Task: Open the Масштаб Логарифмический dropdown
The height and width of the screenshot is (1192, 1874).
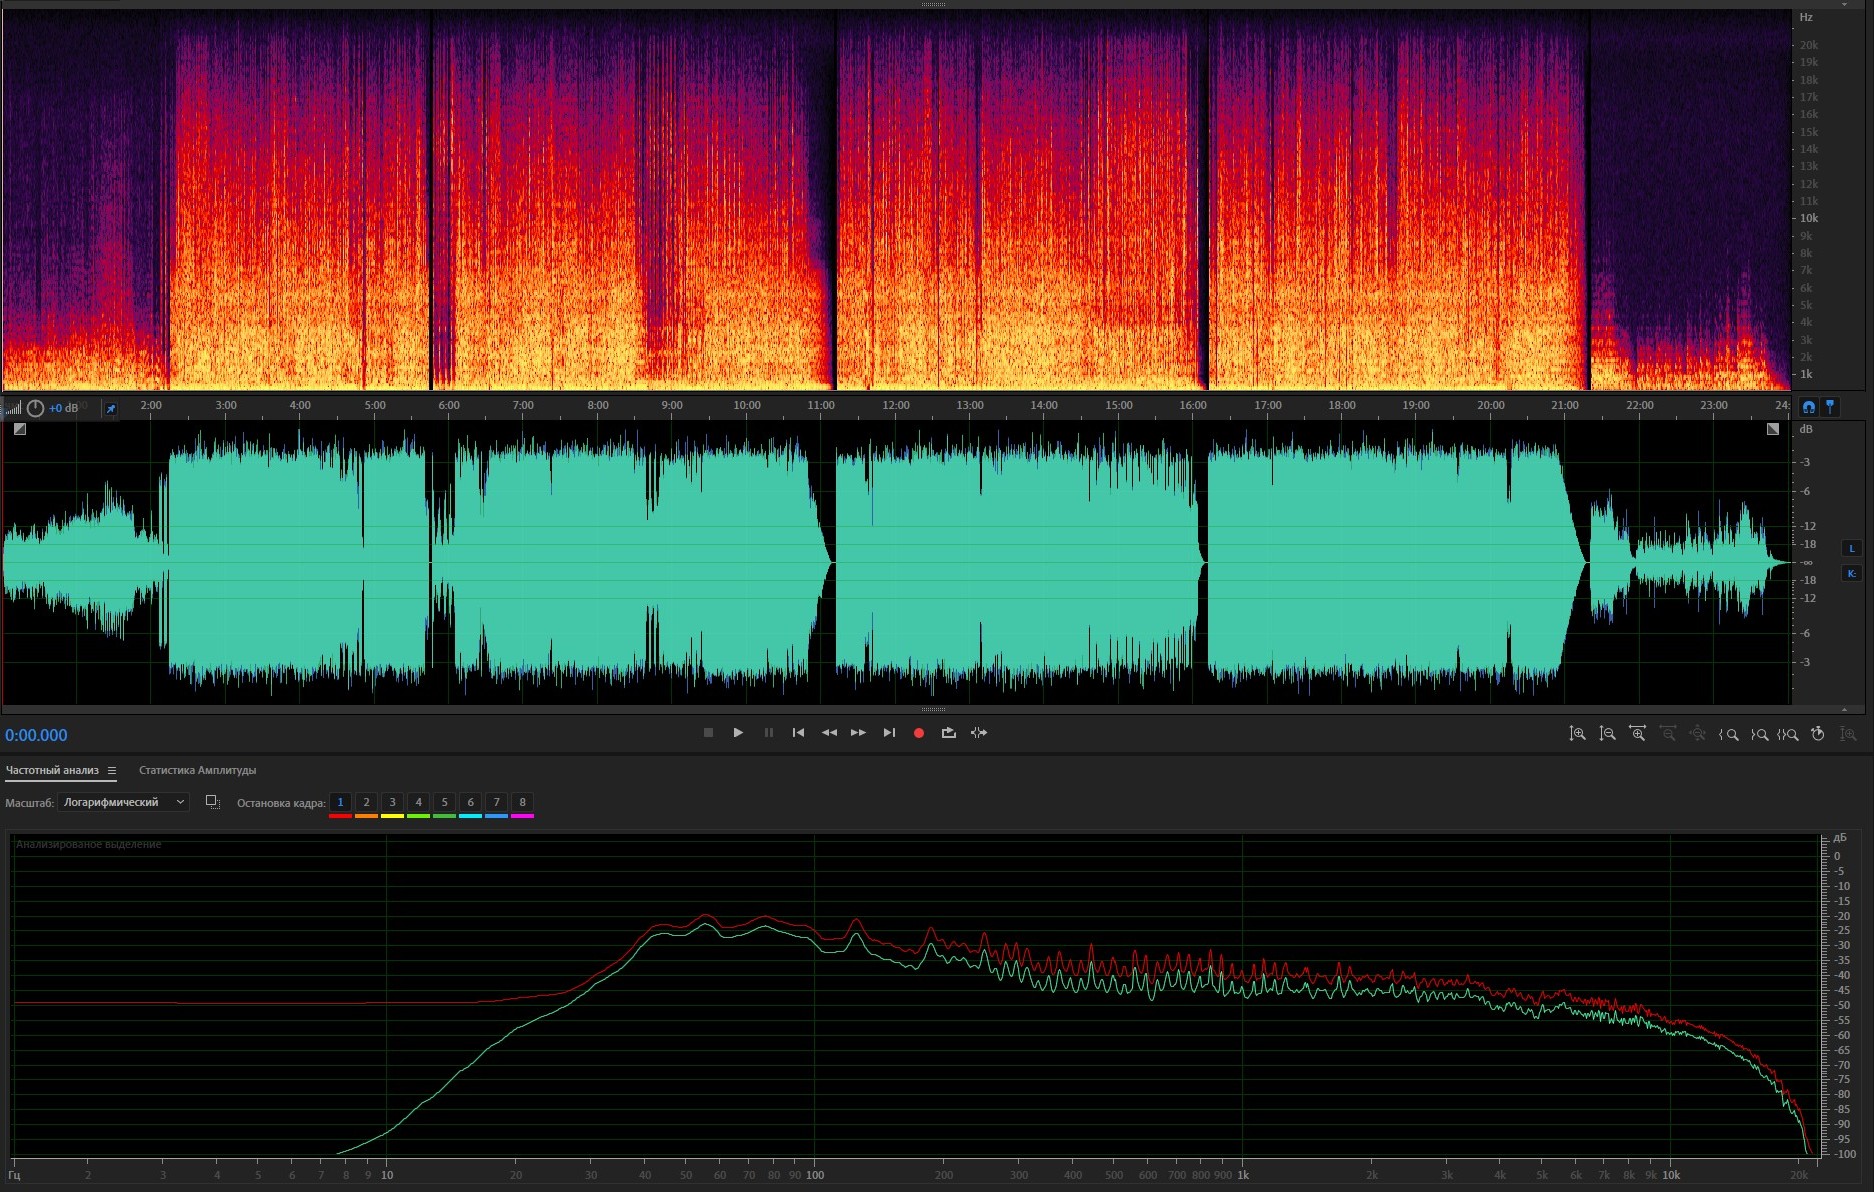Action: pos(123,802)
